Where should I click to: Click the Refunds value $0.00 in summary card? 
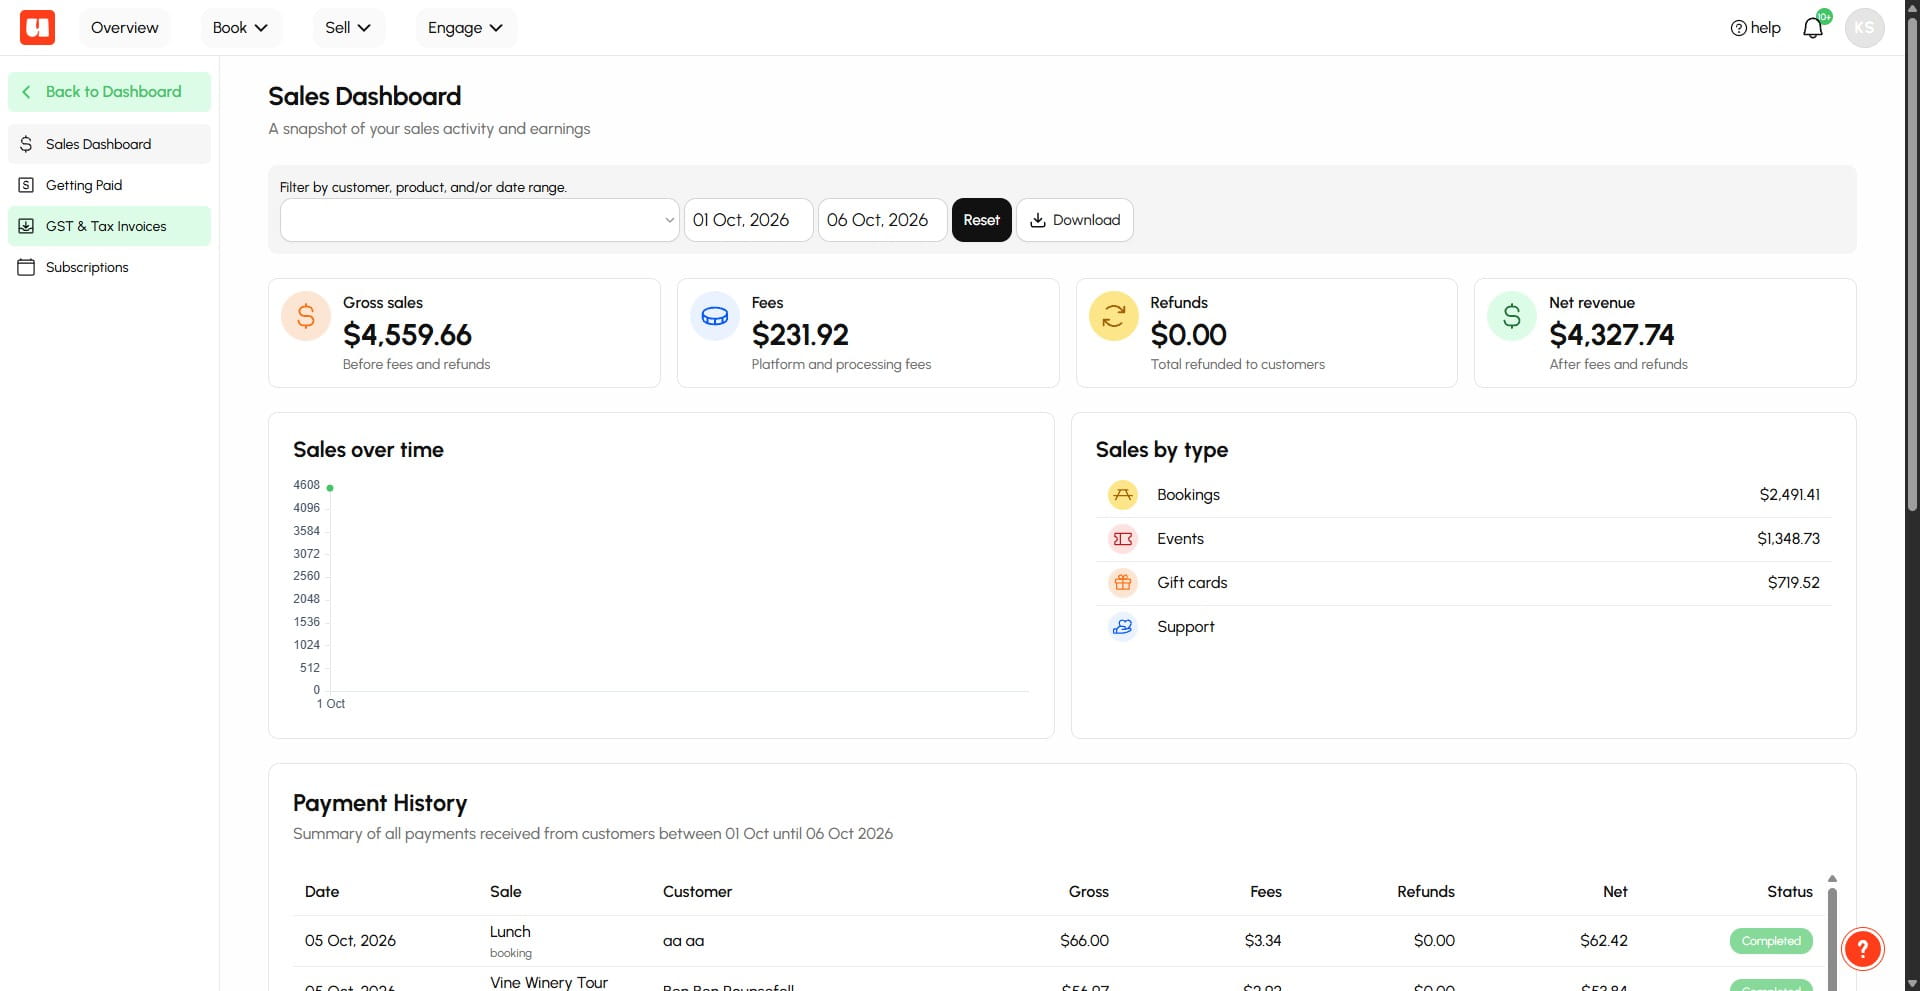click(1188, 334)
